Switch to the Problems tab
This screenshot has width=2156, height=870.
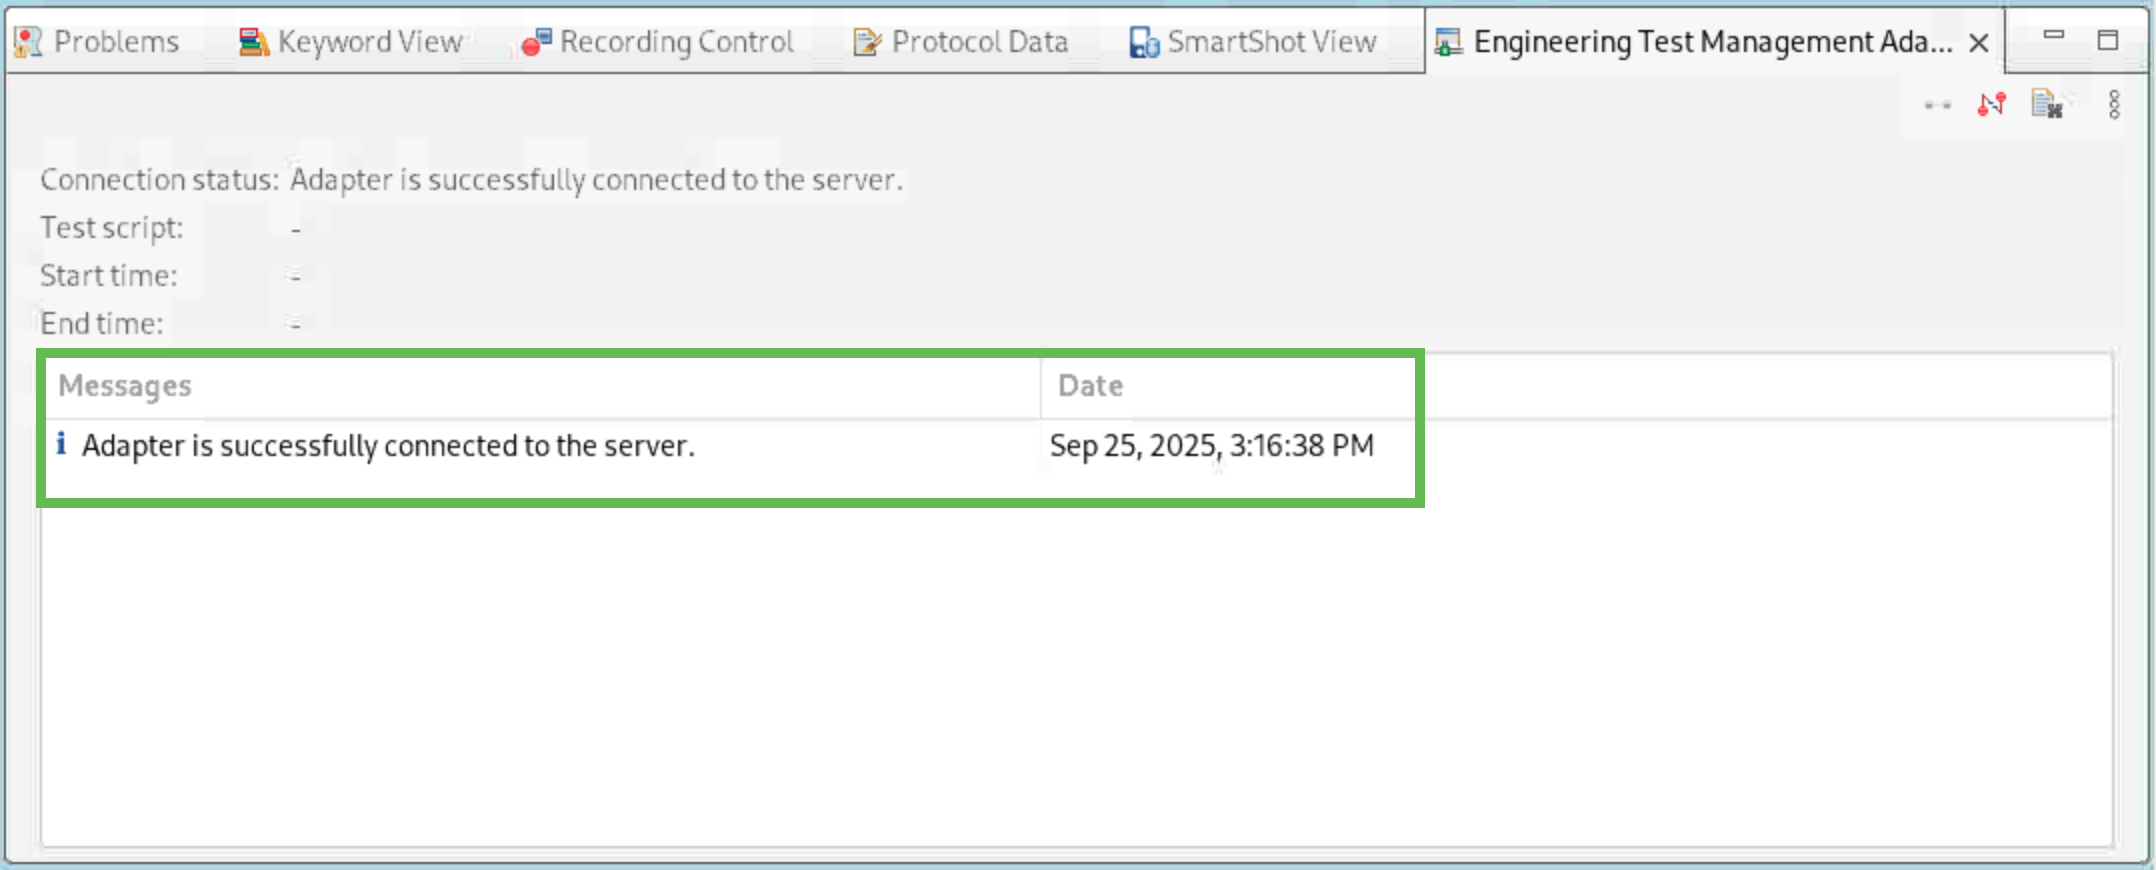tap(116, 42)
